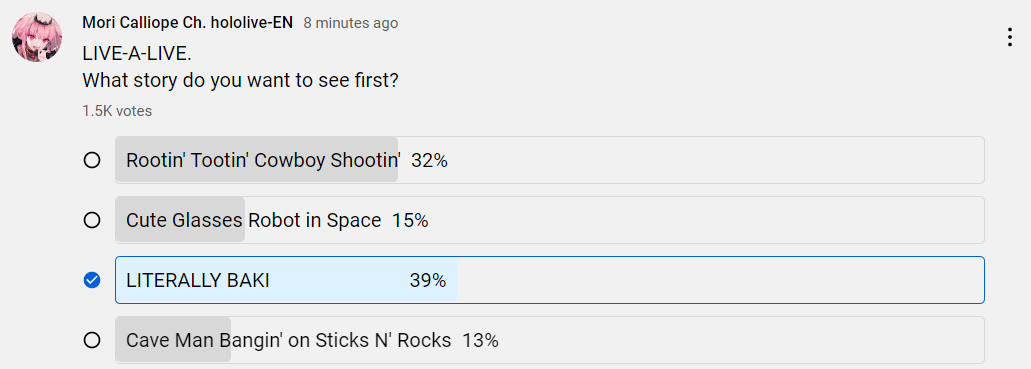1031x369 pixels.
Task: Click the 15% result value
Action: 410,220
